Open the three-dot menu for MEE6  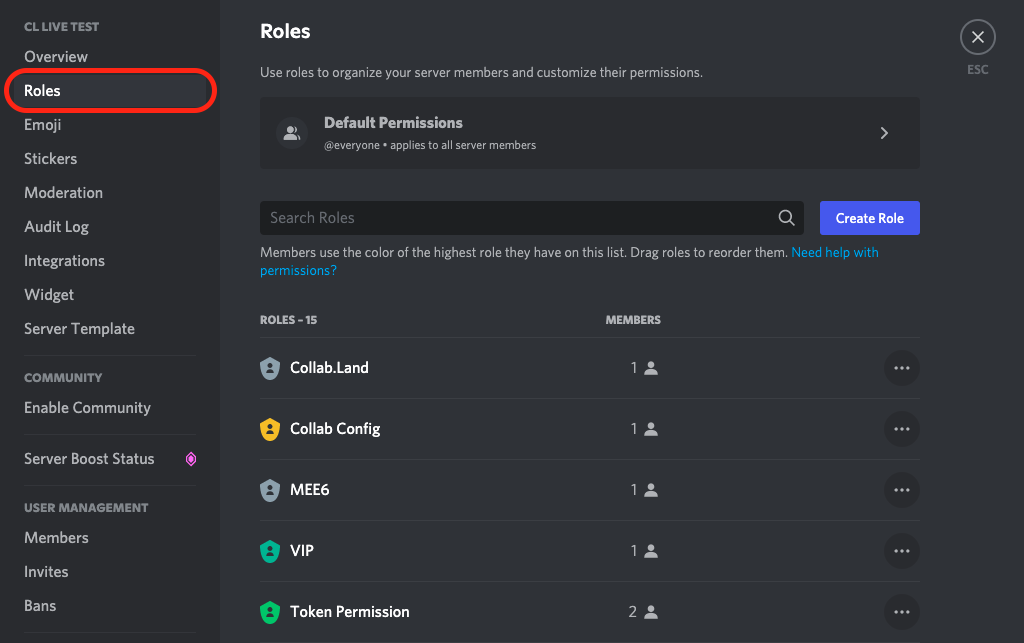(x=901, y=489)
